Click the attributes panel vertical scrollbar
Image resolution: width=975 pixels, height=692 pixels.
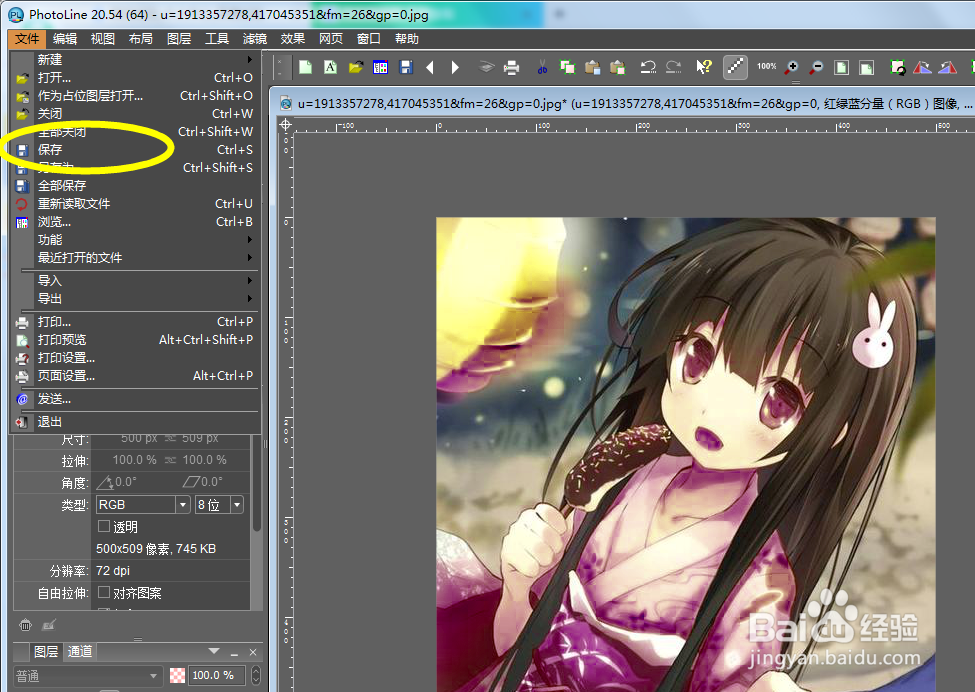click(x=256, y=484)
